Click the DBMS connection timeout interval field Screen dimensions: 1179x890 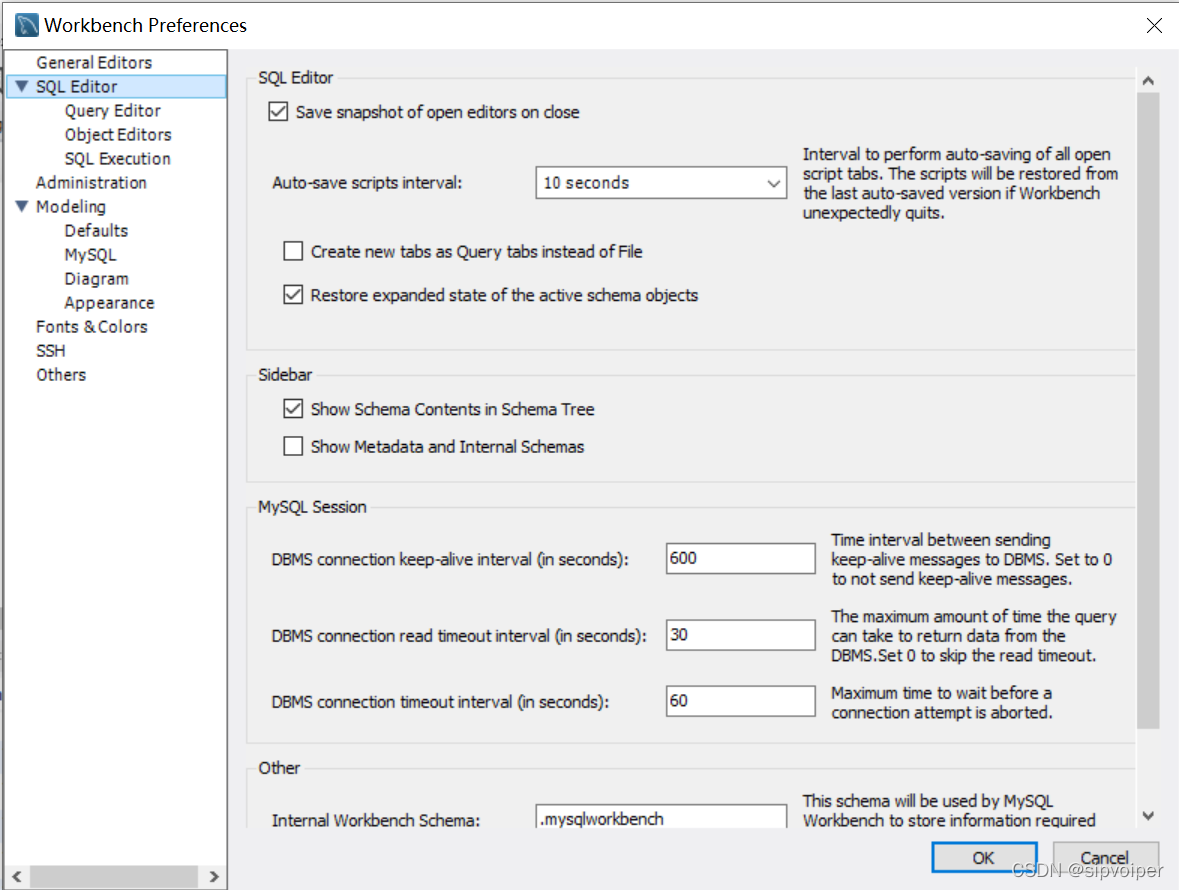click(x=741, y=701)
